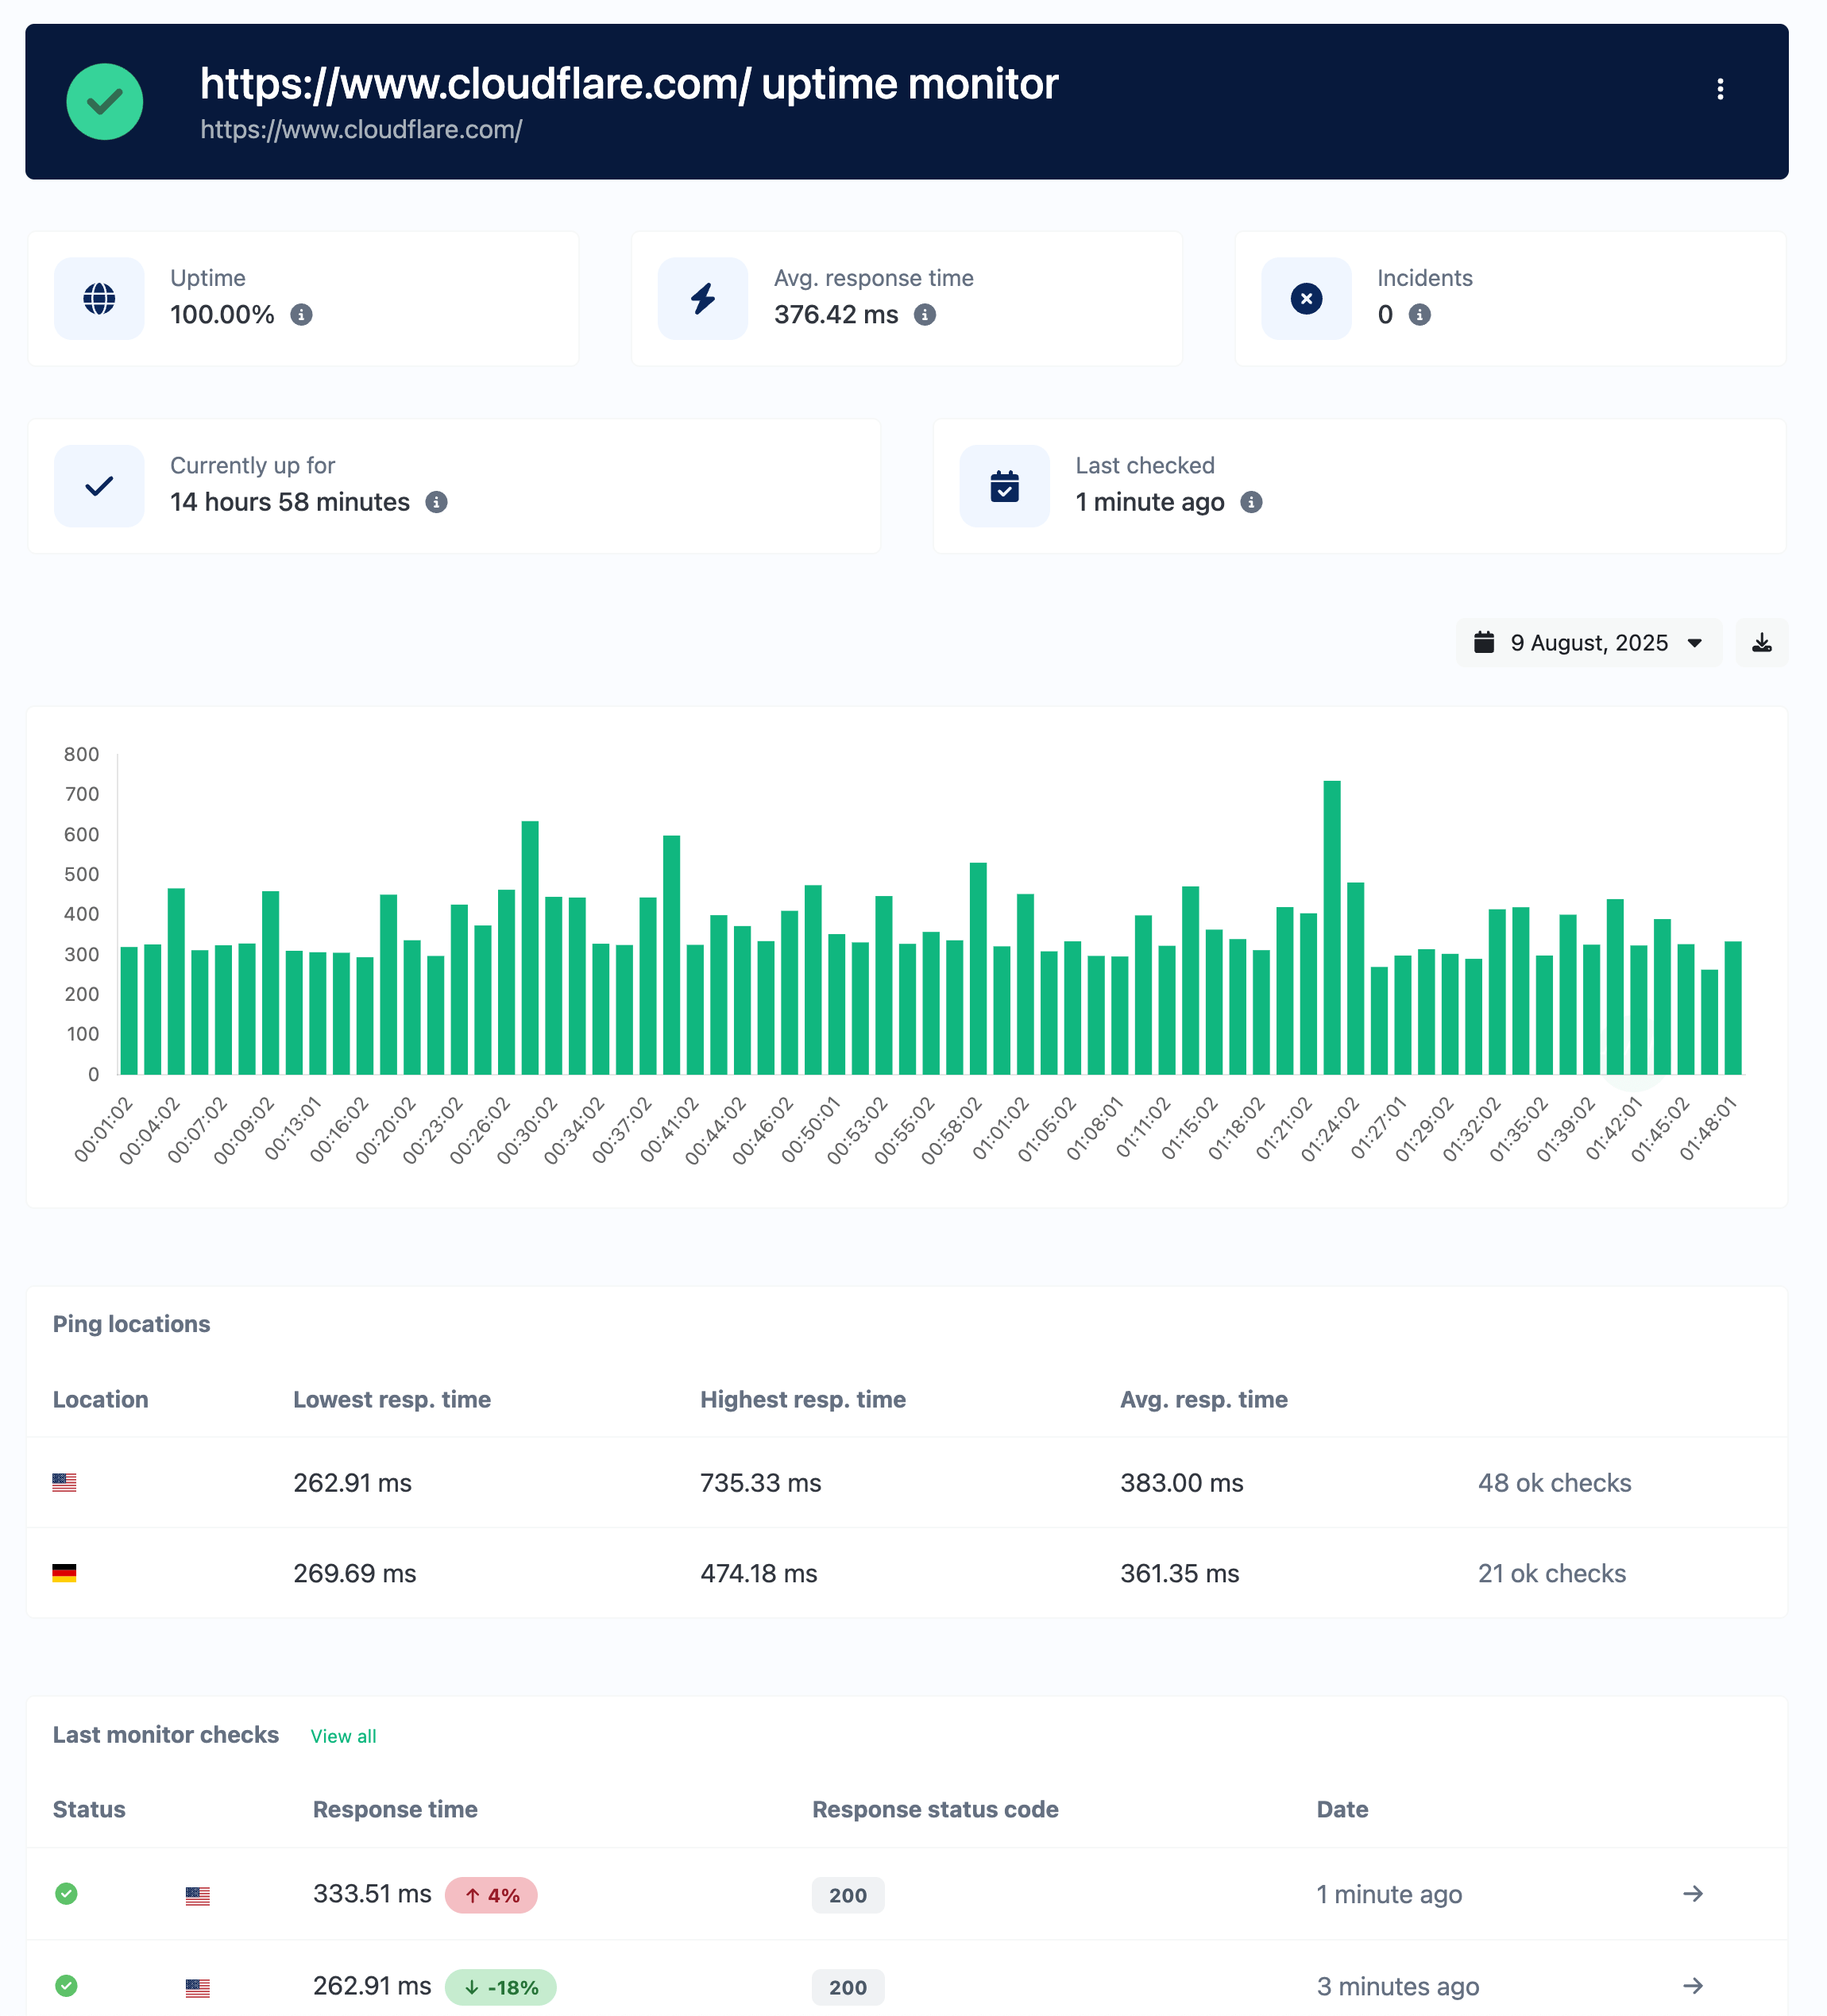Click the 48 ok checks link
The height and width of the screenshot is (2016, 1827).
tap(1554, 1483)
